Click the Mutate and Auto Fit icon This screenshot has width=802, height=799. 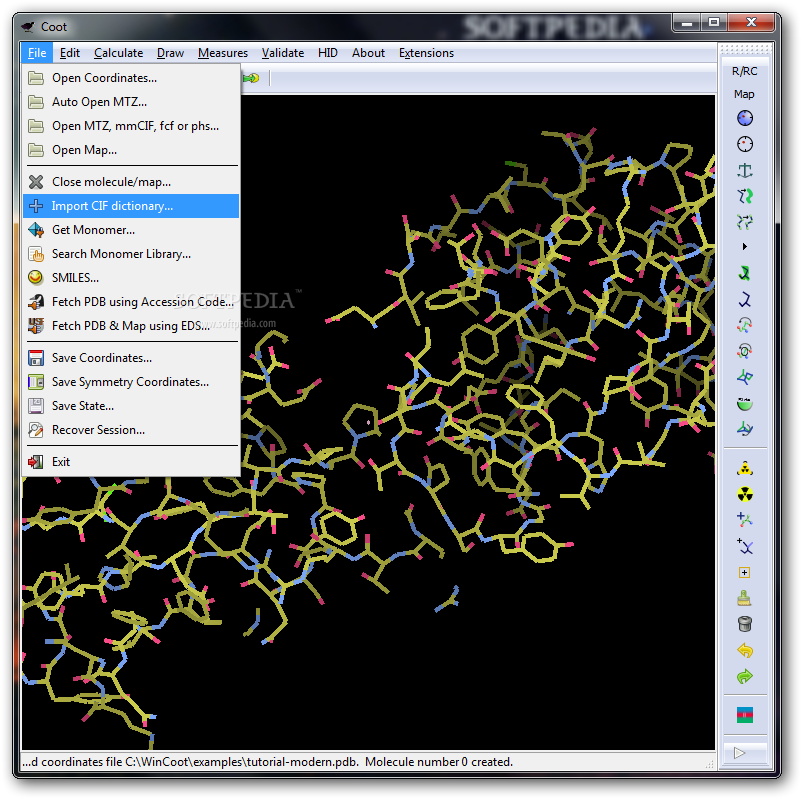click(x=745, y=468)
